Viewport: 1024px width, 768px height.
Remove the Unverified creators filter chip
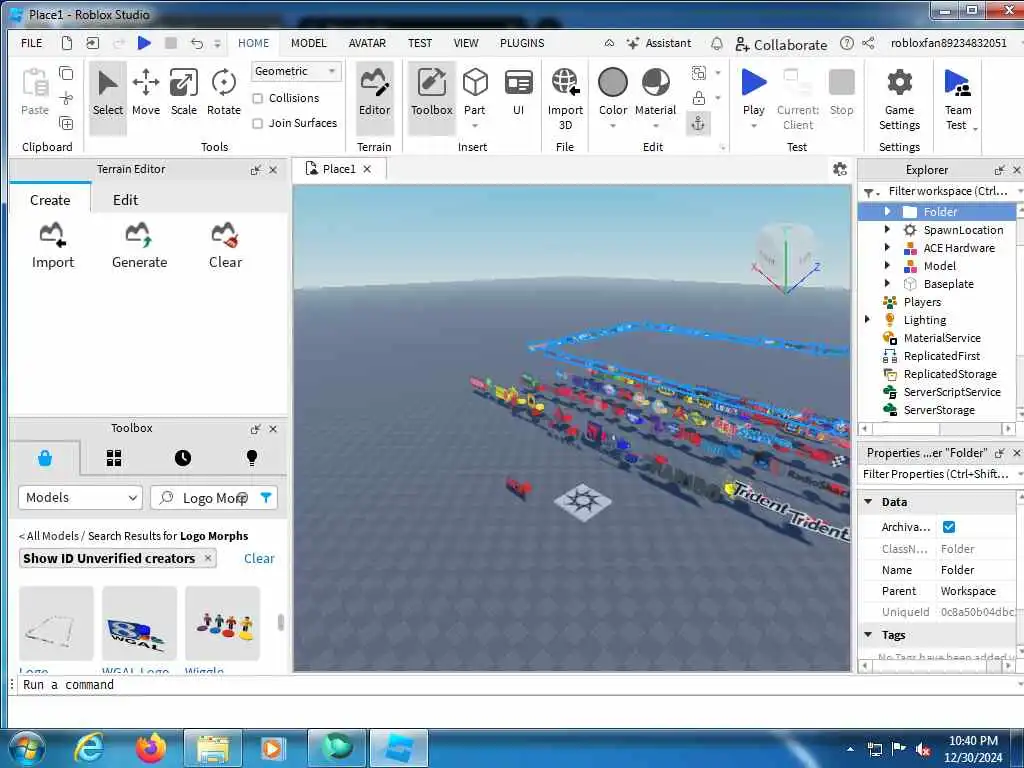coord(208,558)
